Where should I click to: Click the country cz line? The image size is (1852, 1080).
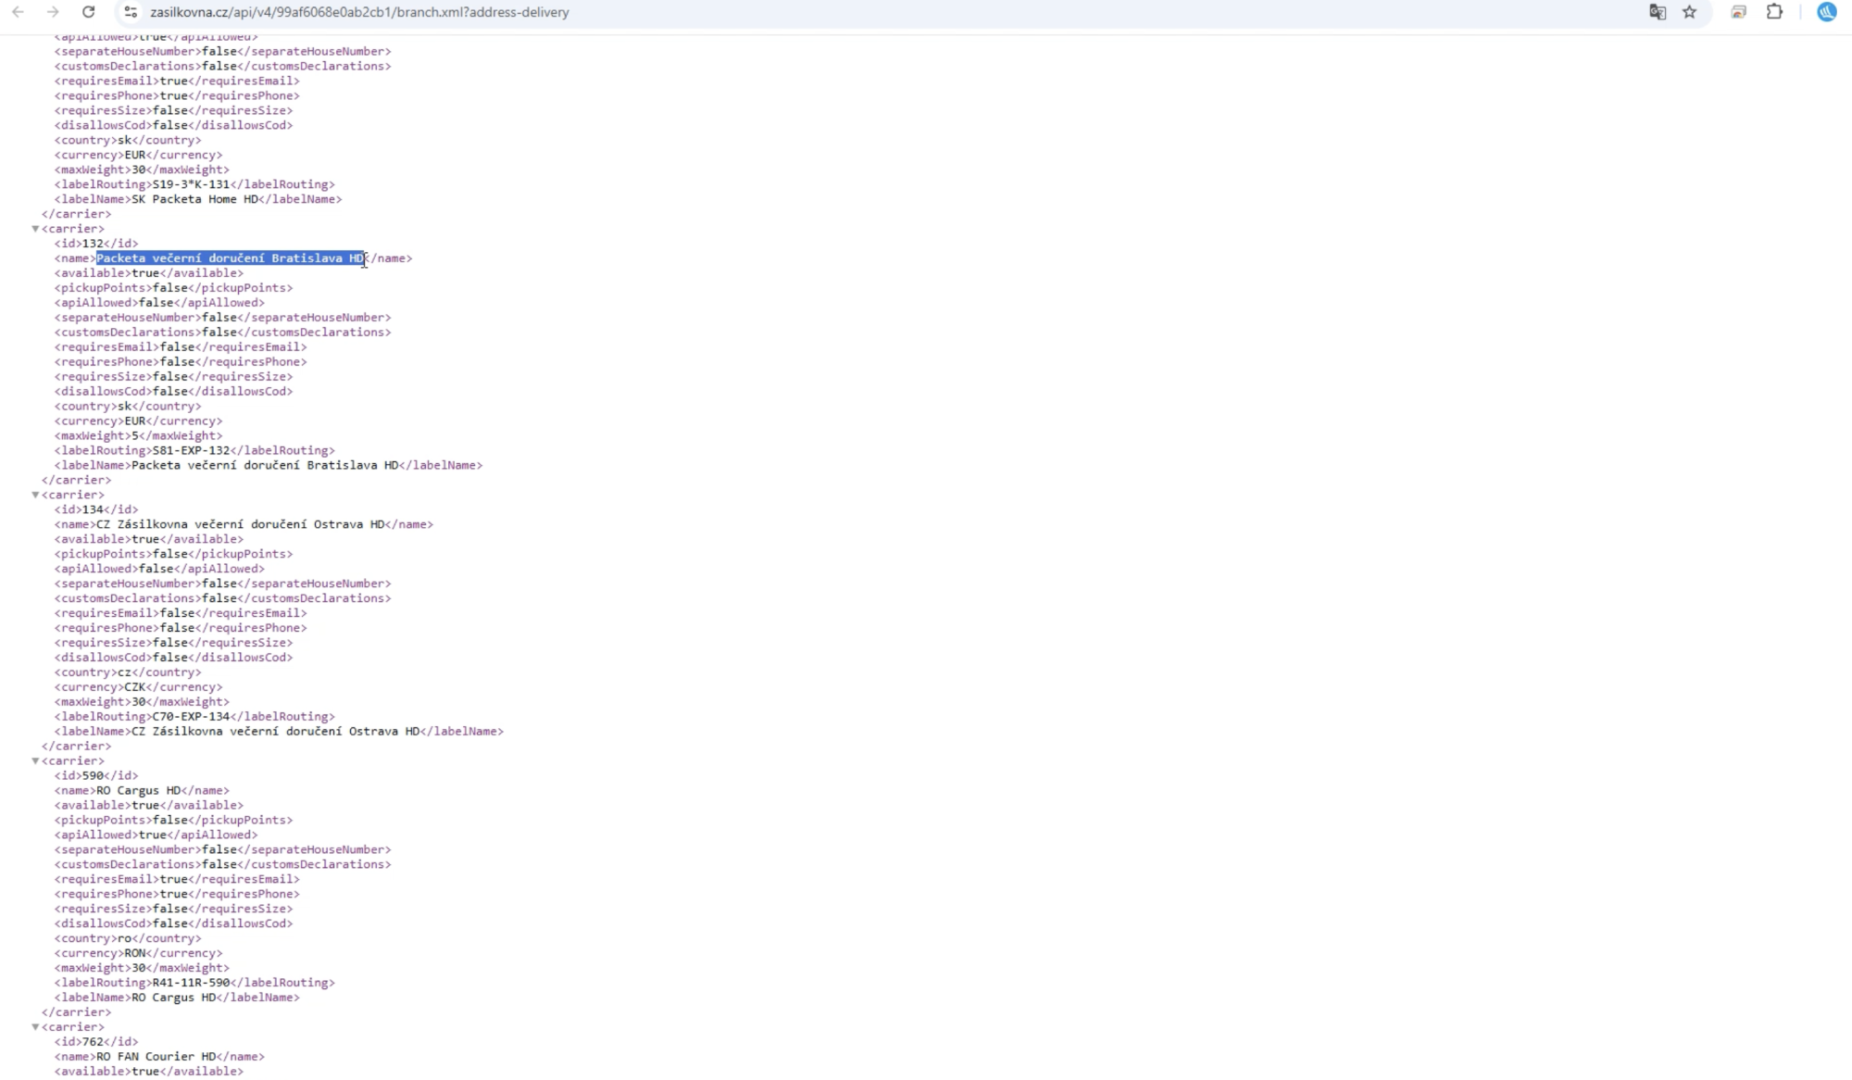coord(127,672)
